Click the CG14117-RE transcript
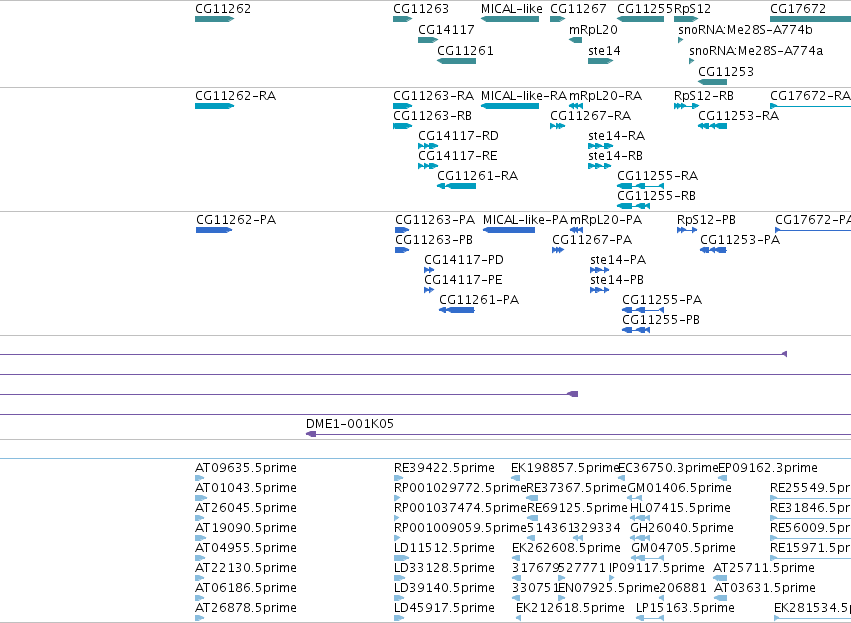Image resolution: width=851 pixels, height=623 pixels. (428, 166)
